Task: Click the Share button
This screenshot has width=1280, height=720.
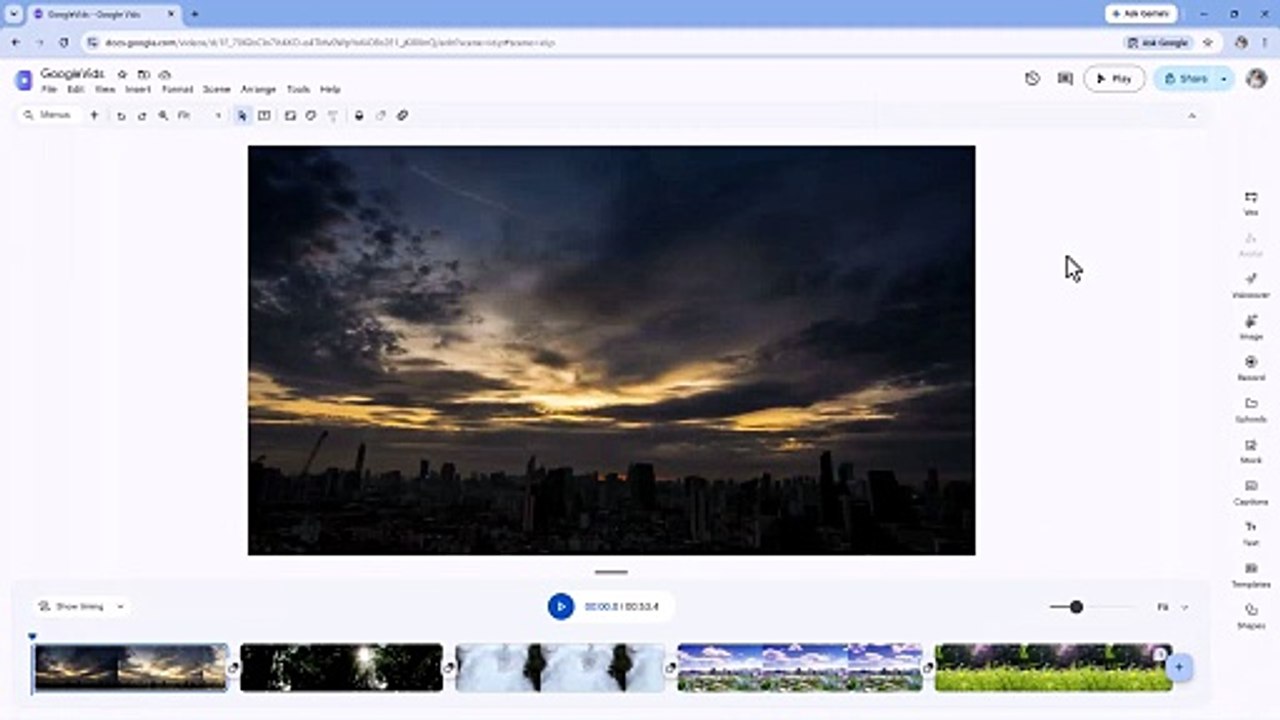Action: tap(1185, 78)
